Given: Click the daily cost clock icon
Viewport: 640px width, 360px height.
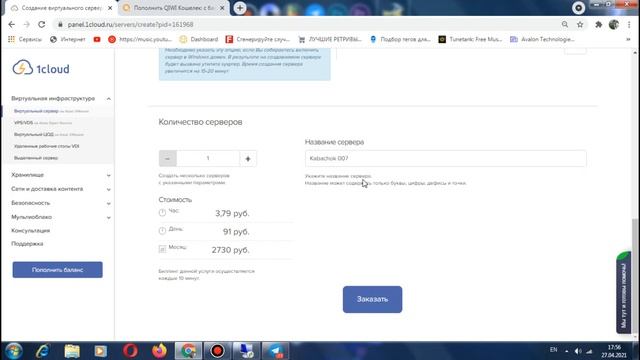Looking at the screenshot, I should [162, 231].
